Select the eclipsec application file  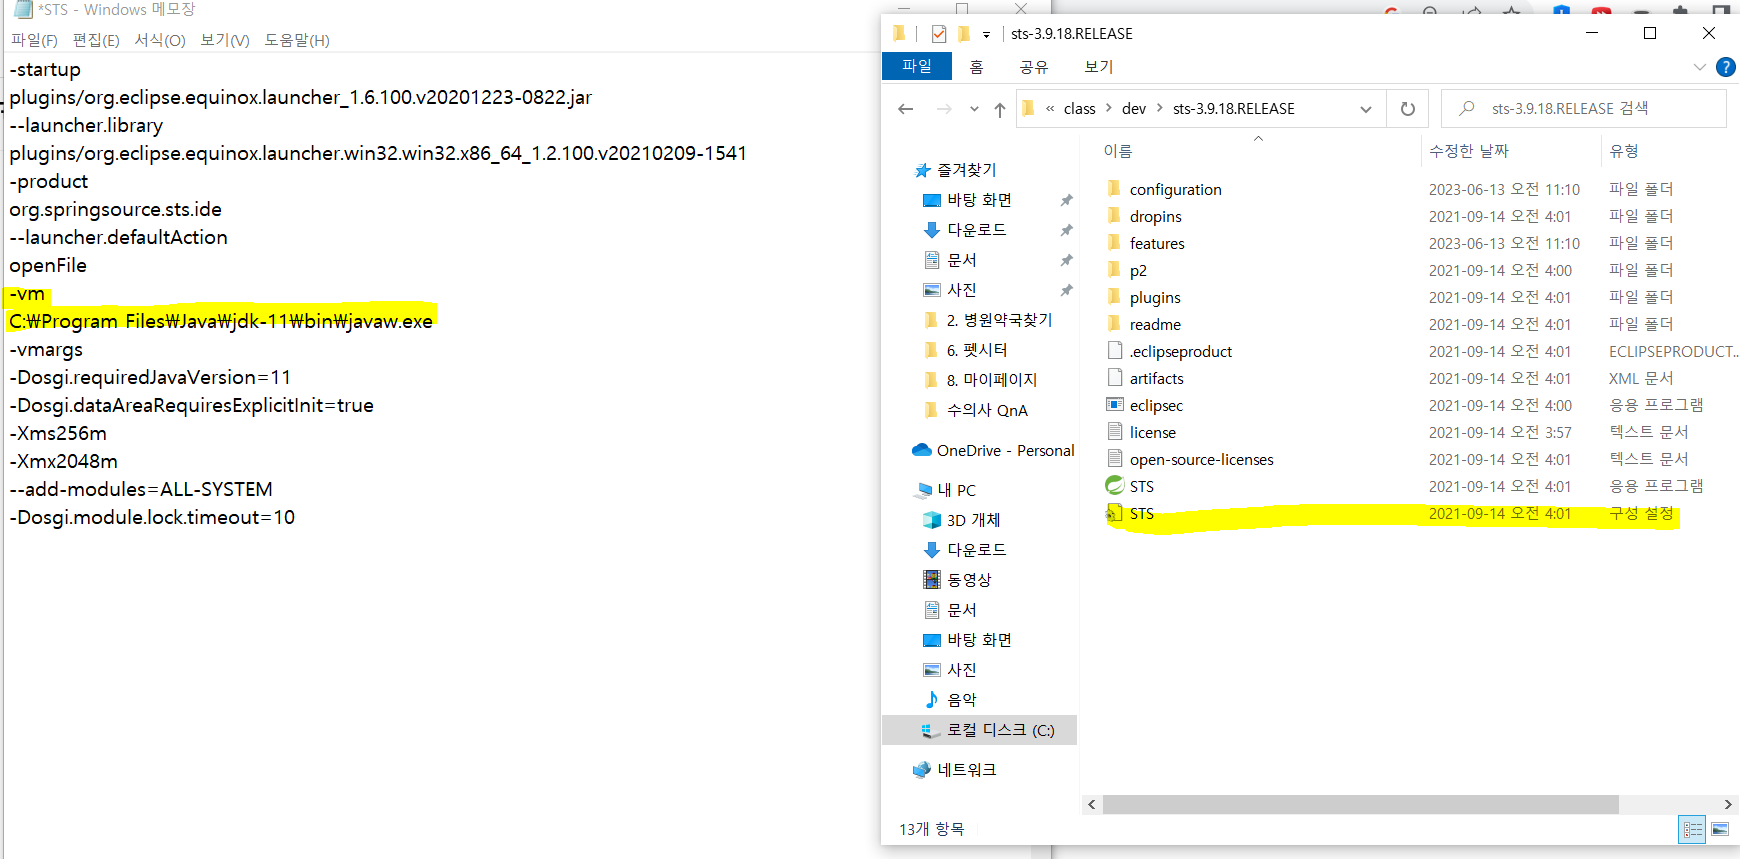1156,406
